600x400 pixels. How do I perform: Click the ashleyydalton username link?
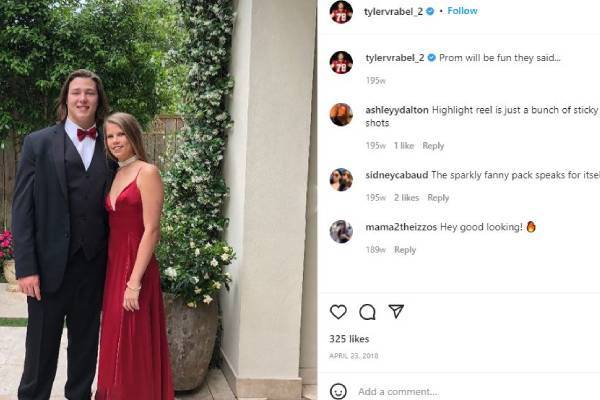pos(397,110)
